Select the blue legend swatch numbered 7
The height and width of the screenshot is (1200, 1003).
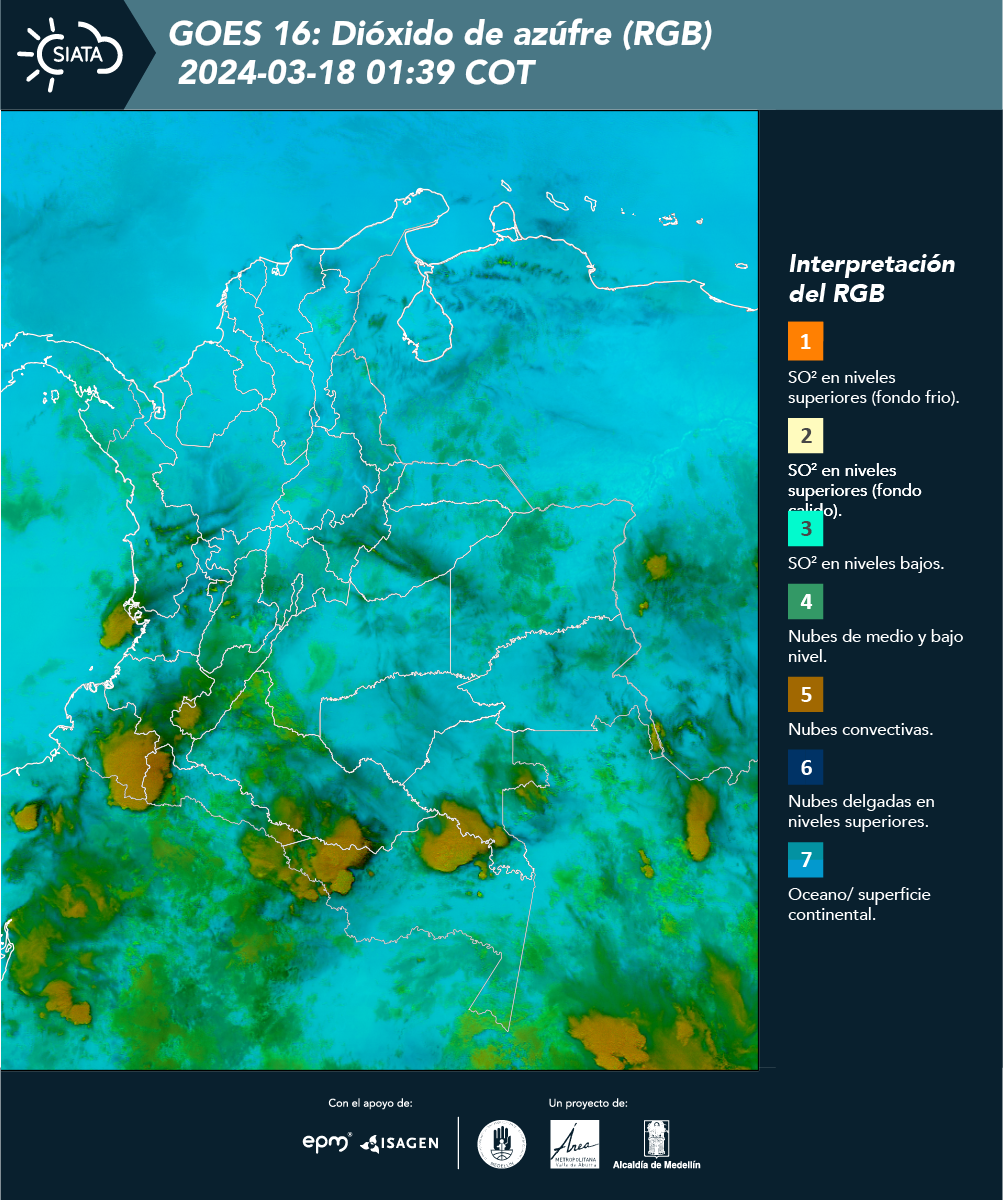(805, 859)
